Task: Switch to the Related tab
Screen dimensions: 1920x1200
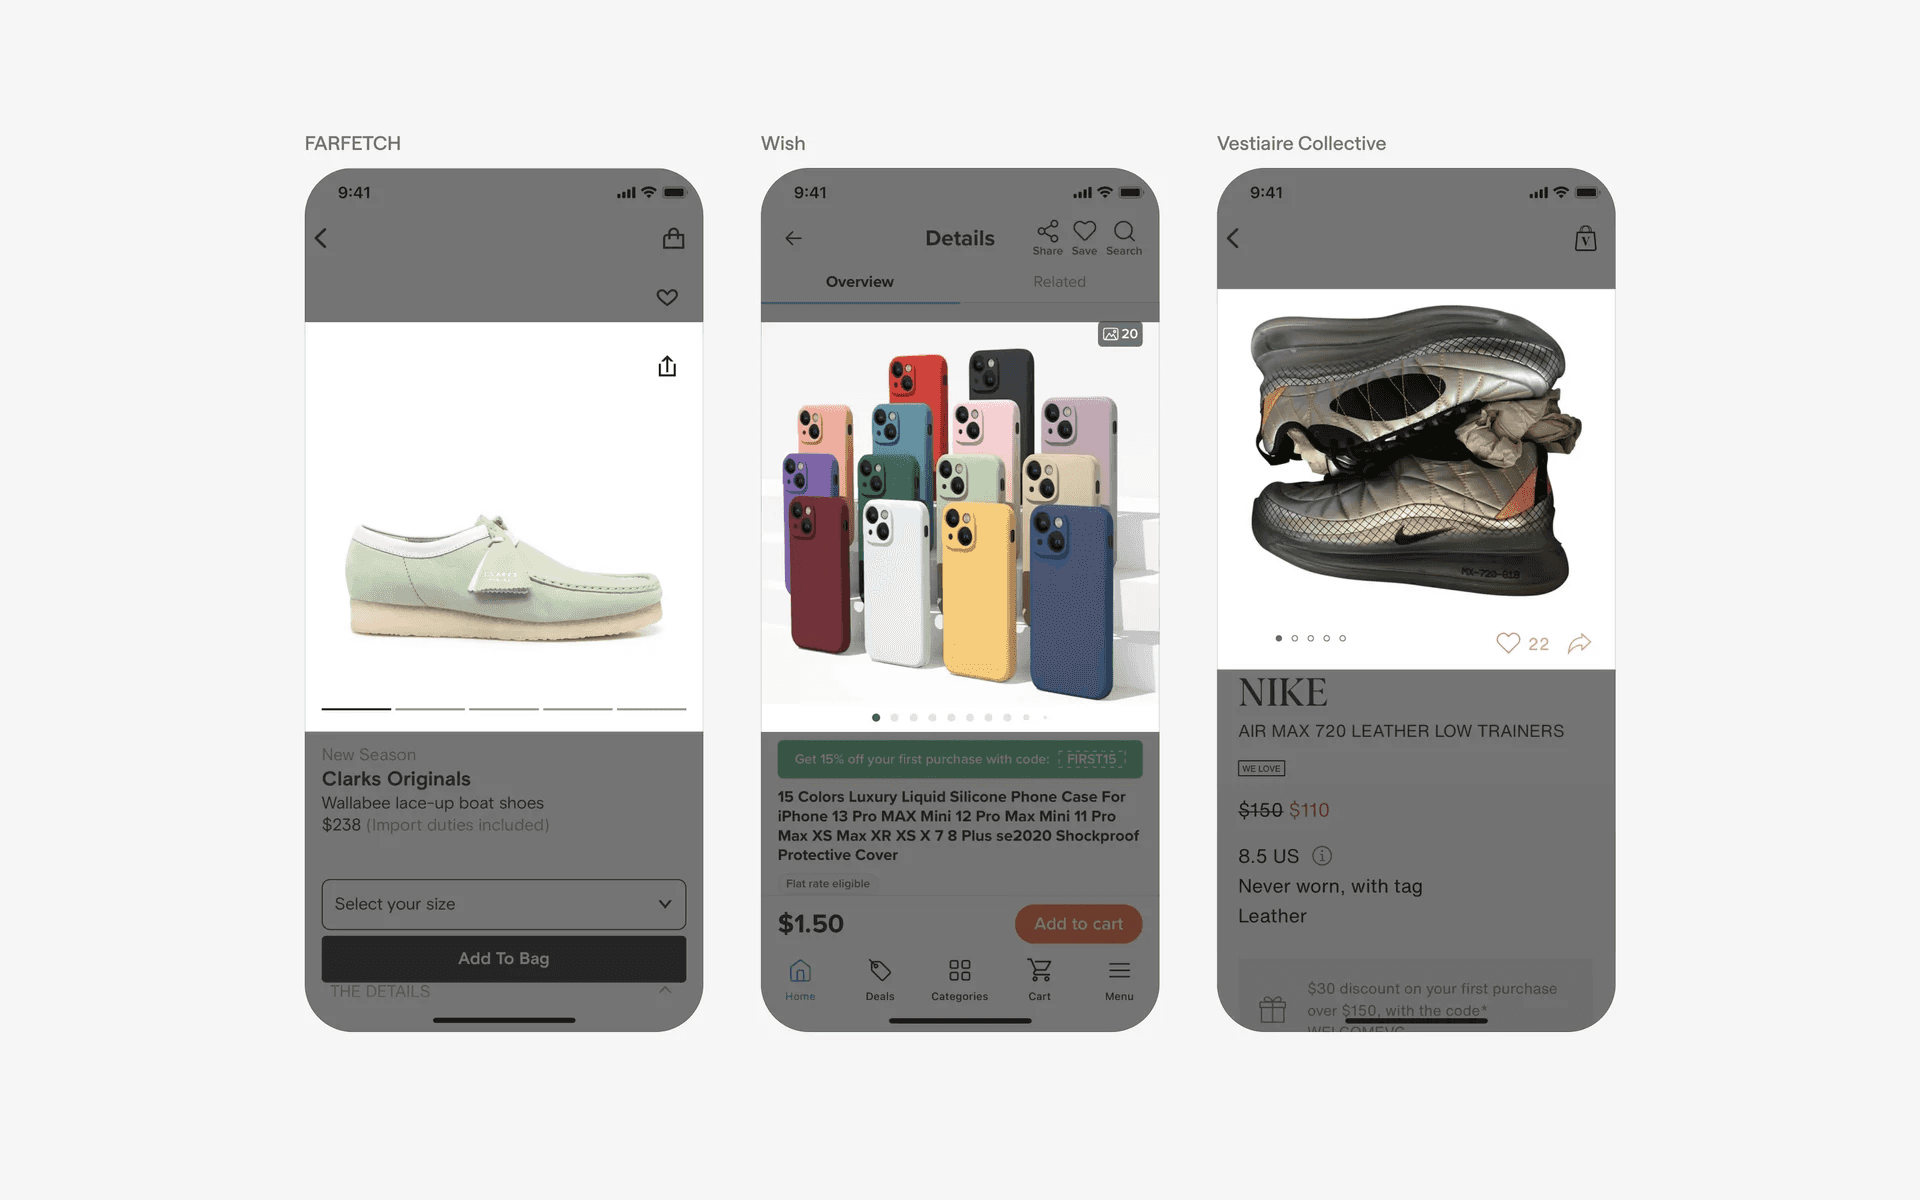Action: 1059,282
